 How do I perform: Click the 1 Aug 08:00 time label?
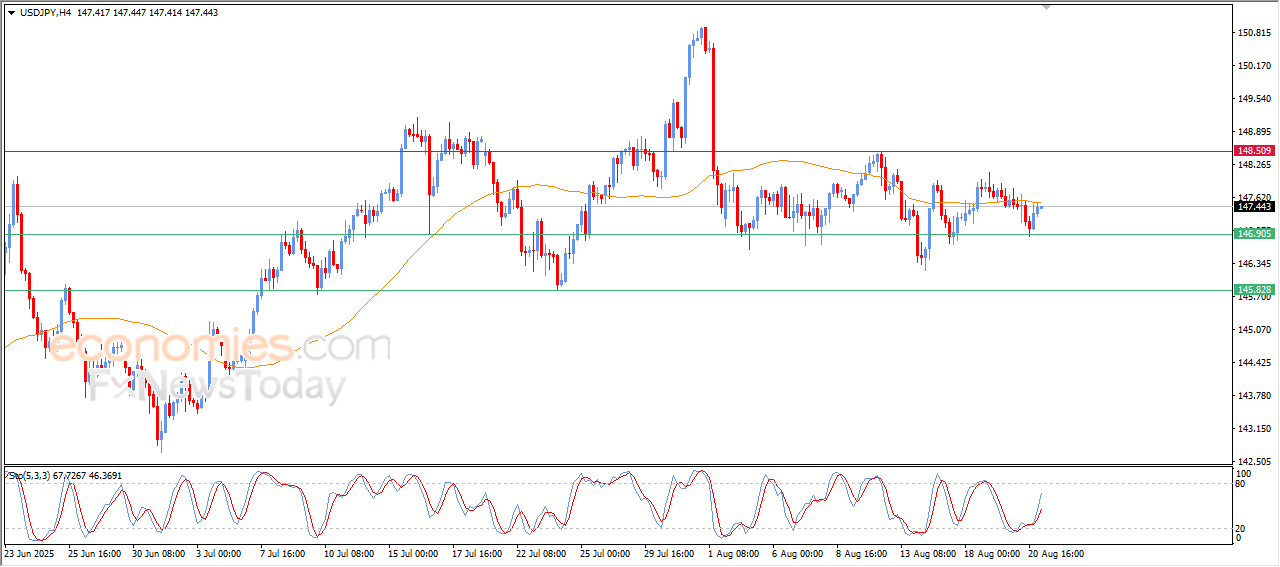click(735, 553)
